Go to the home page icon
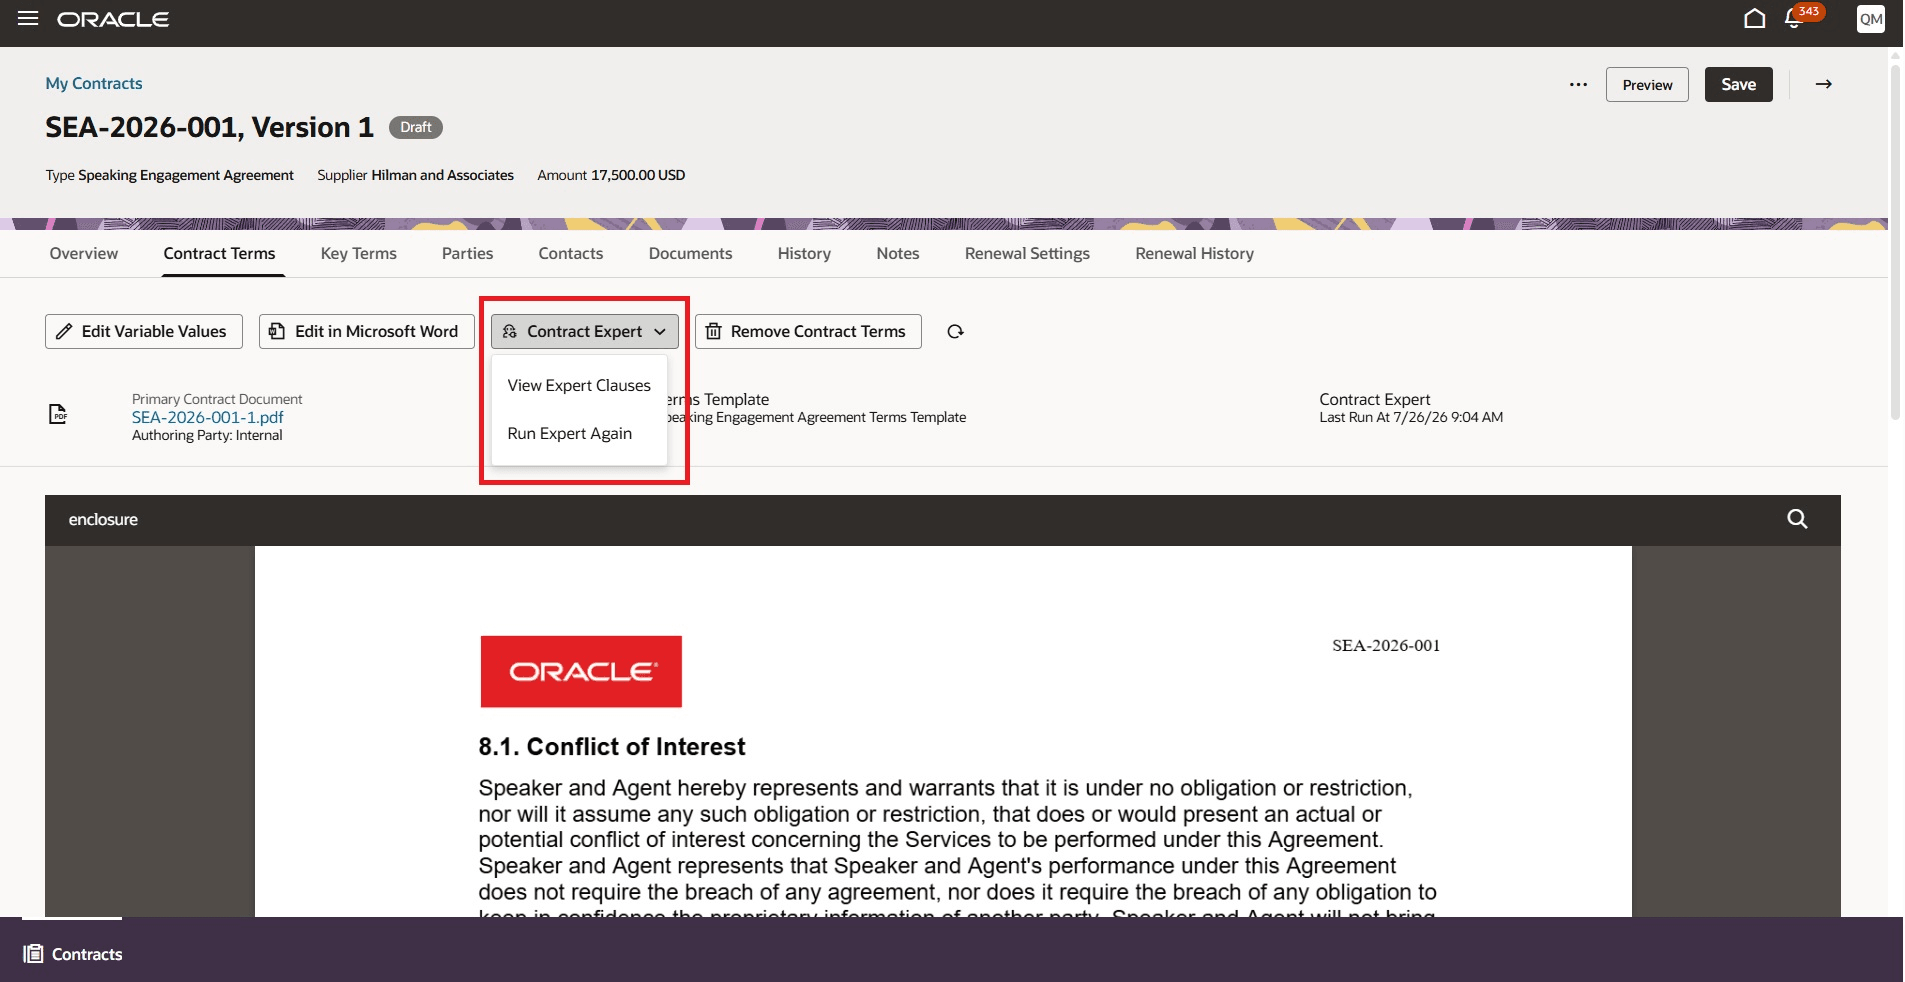Screen dimensions: 1905x982 click(1754, 19)
